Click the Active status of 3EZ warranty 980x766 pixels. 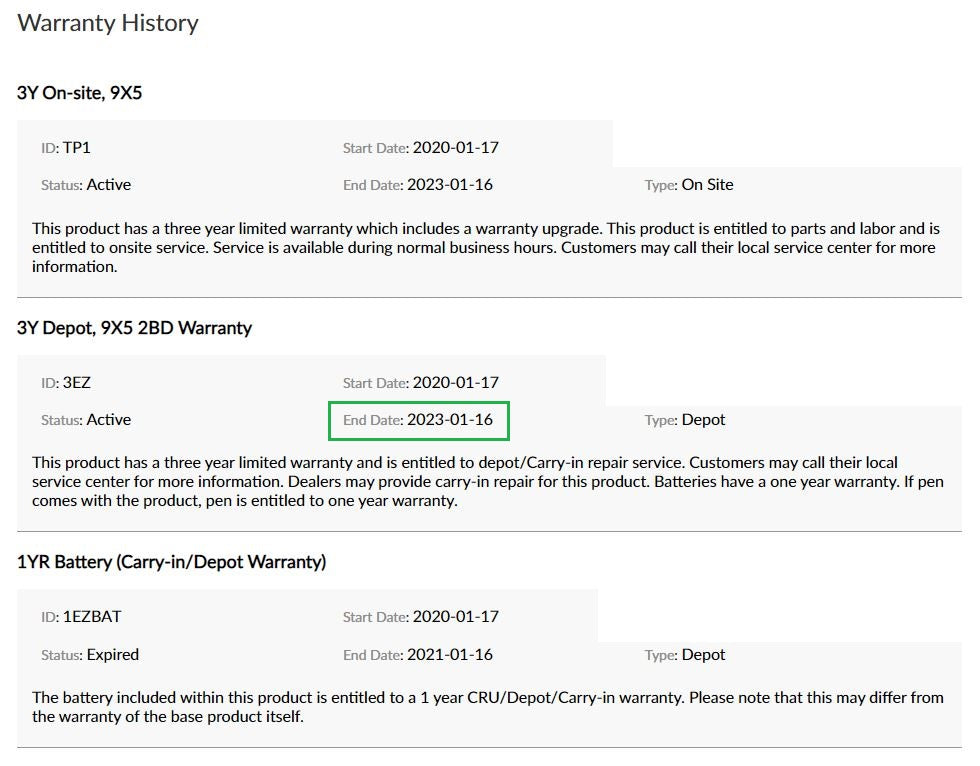(109, 420)
